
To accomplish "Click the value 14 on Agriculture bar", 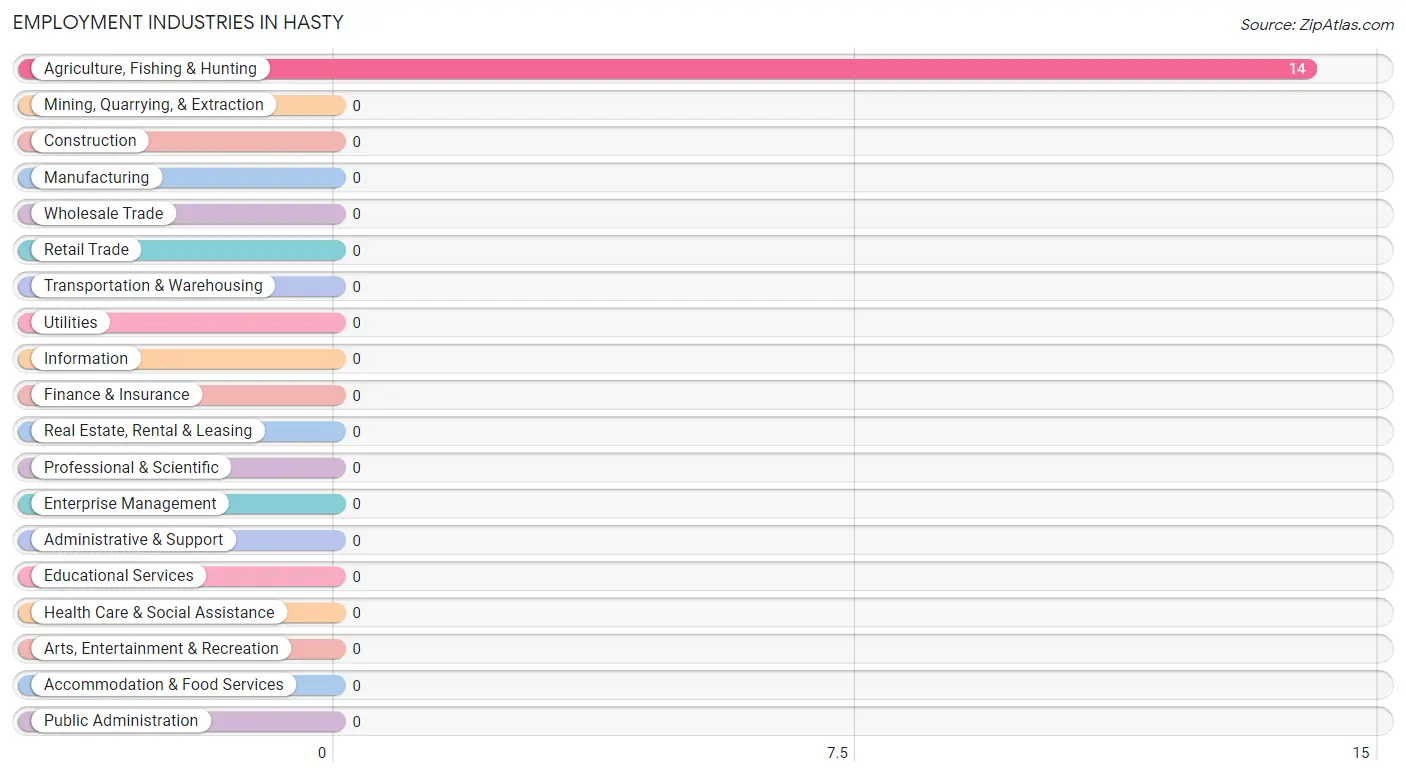I will pos(1297,69).
